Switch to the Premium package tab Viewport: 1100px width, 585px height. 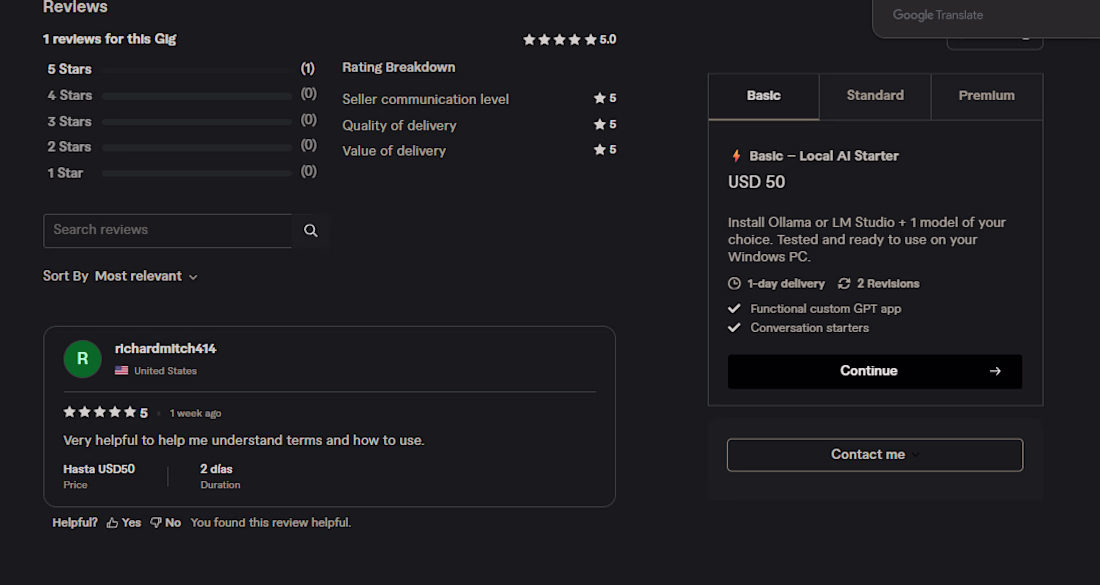pyautogui.click(x=986, y=96)
